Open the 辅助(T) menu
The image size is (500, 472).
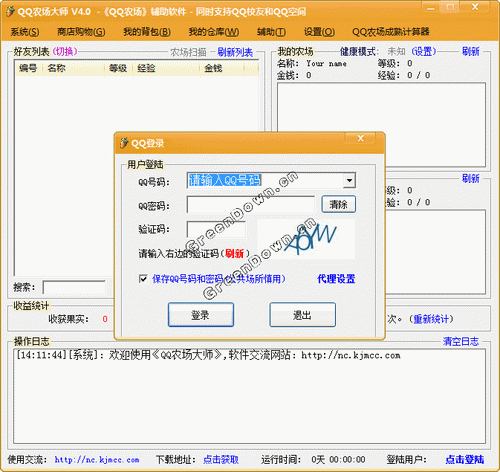[x=271, y=32]
